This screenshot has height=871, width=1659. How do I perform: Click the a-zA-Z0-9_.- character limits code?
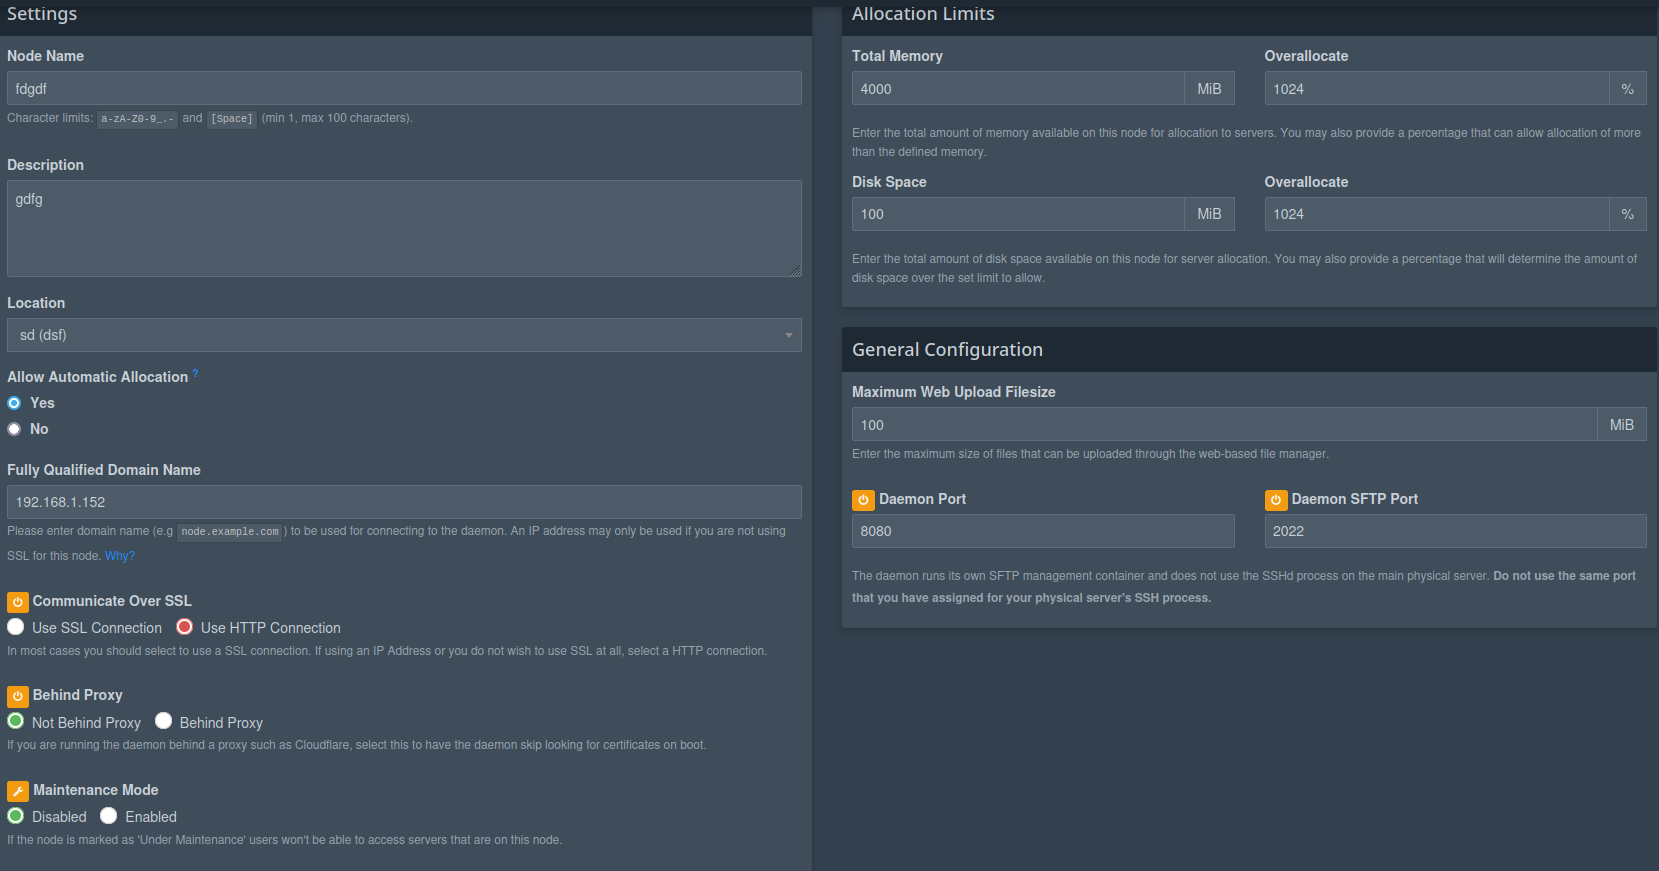click(x=137, y=119)
